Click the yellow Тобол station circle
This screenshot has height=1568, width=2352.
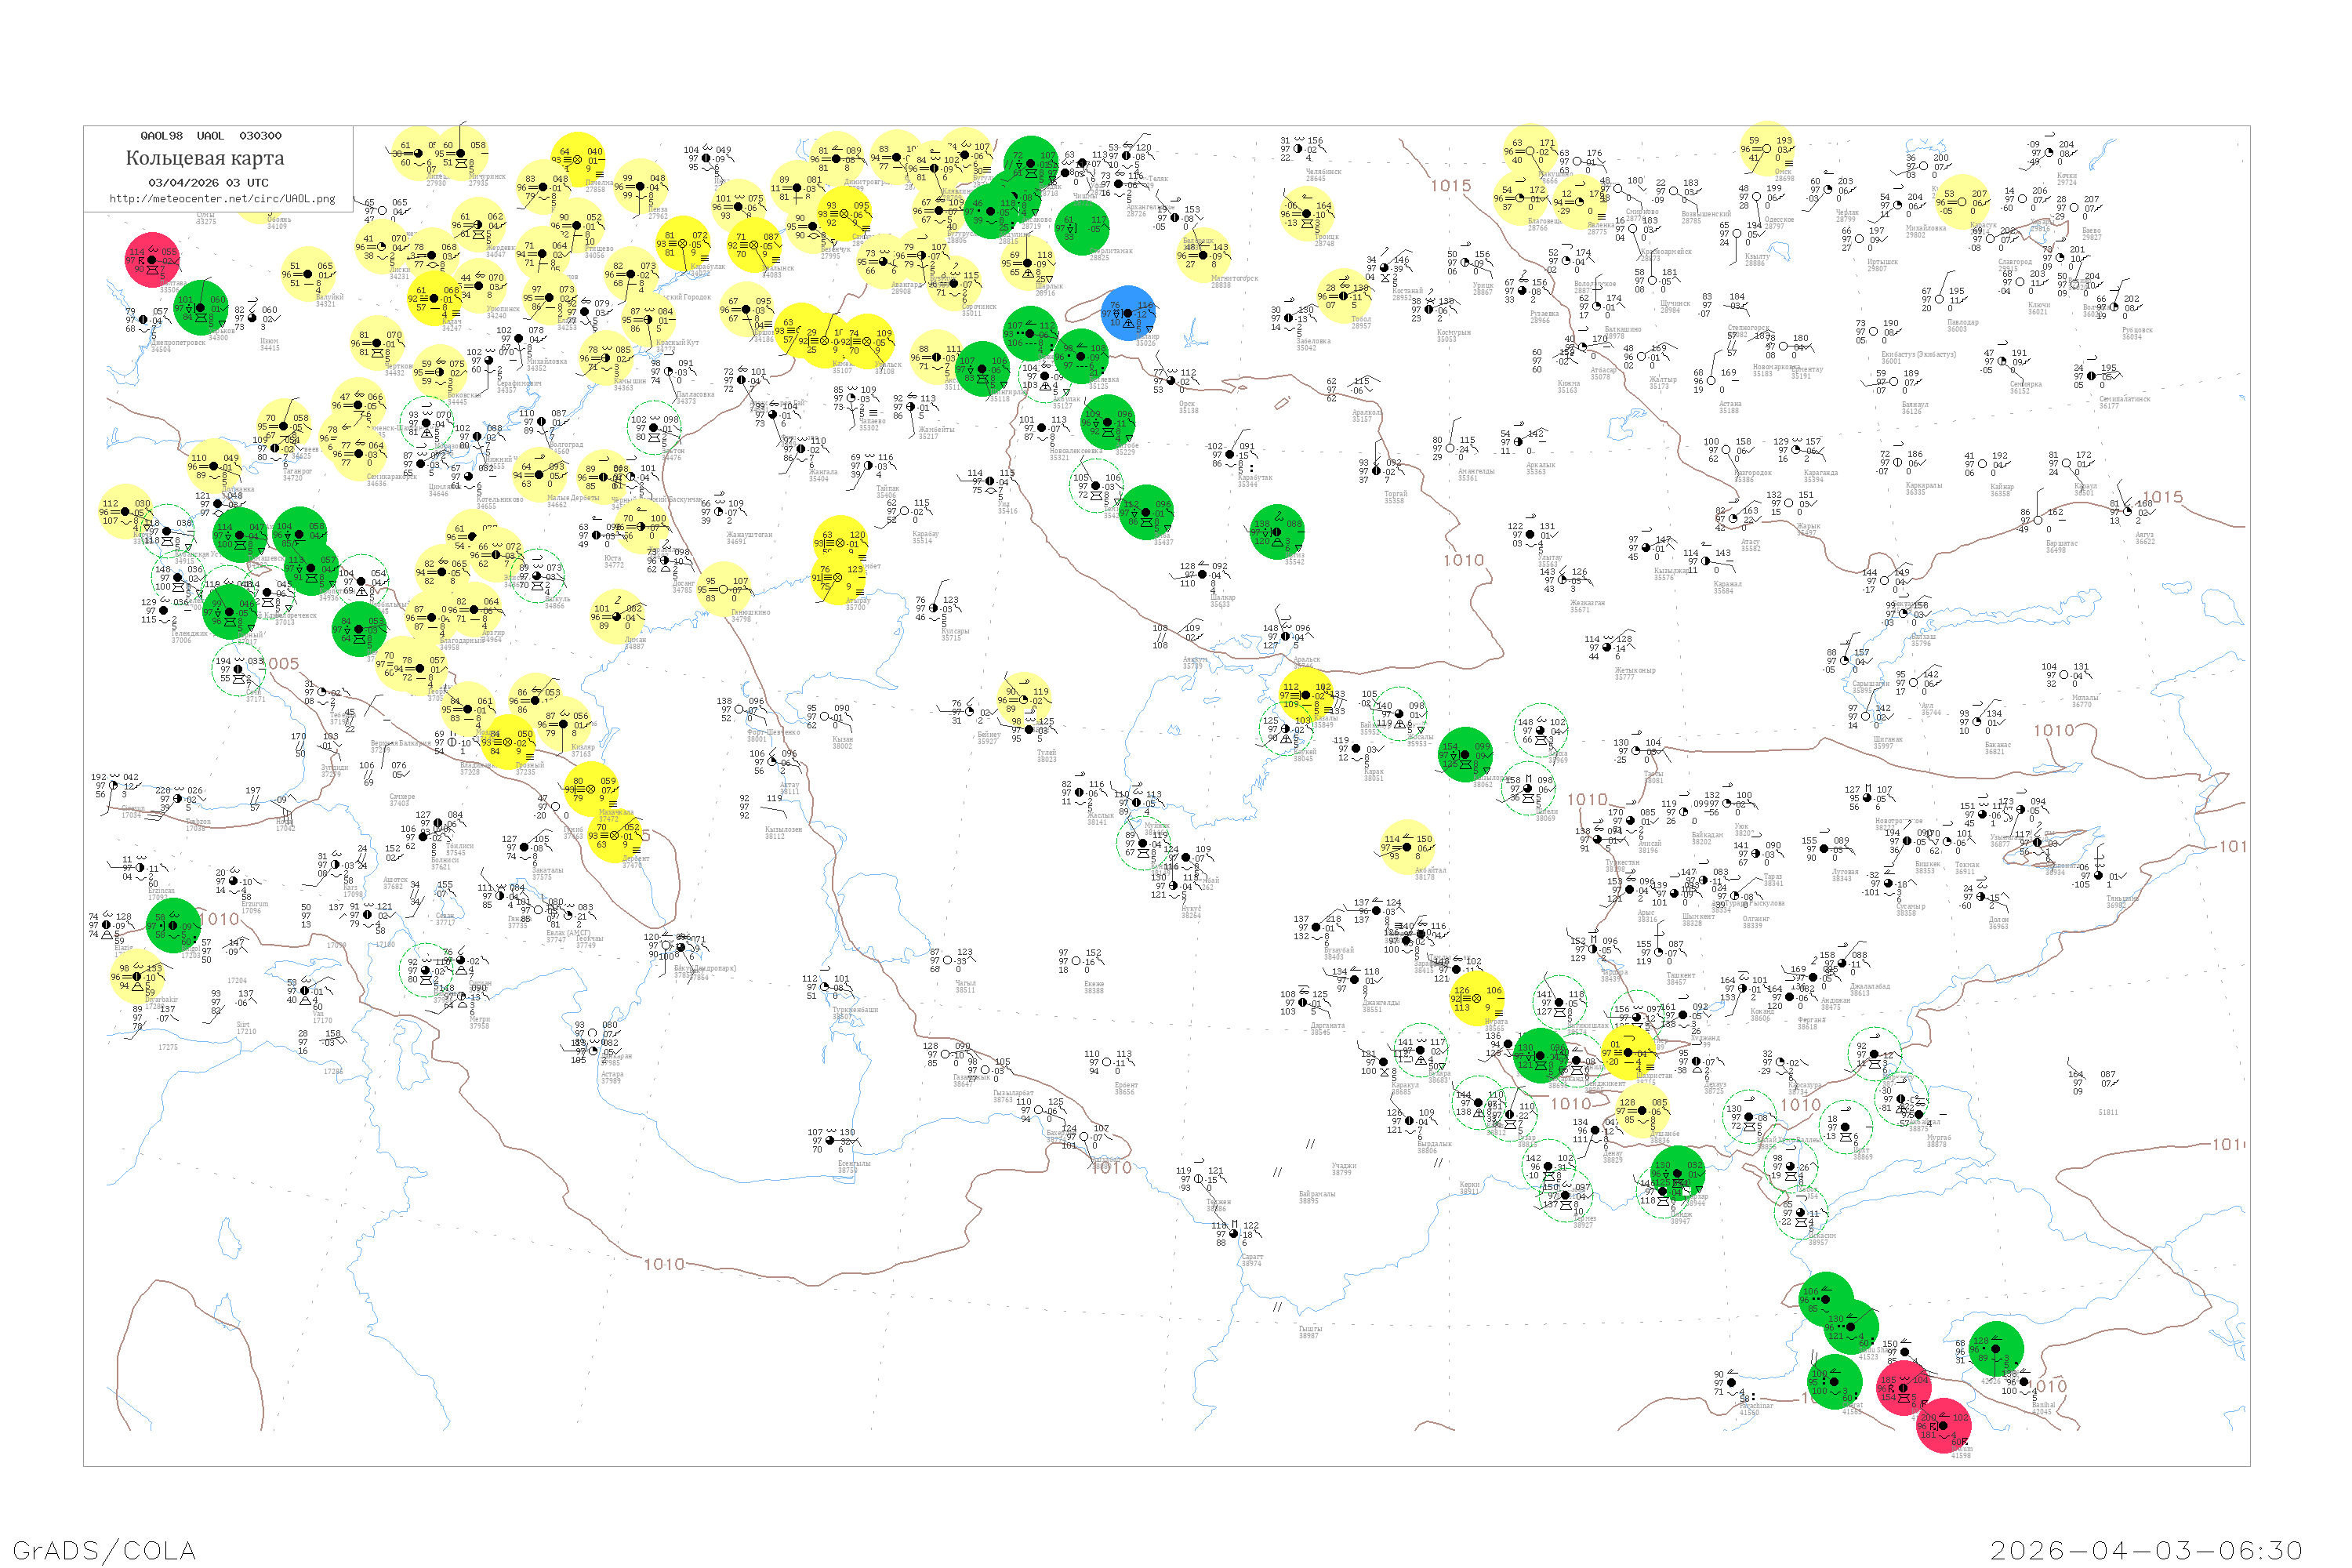click(1344, 296)
